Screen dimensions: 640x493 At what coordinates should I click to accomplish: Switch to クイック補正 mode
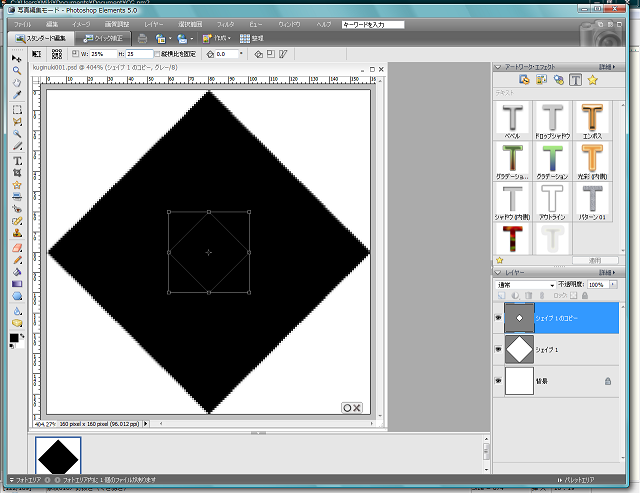point(105,38)
